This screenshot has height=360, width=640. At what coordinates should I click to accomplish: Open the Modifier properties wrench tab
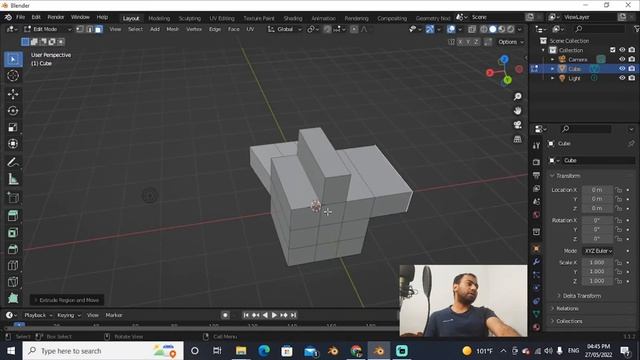coord(536,262)
